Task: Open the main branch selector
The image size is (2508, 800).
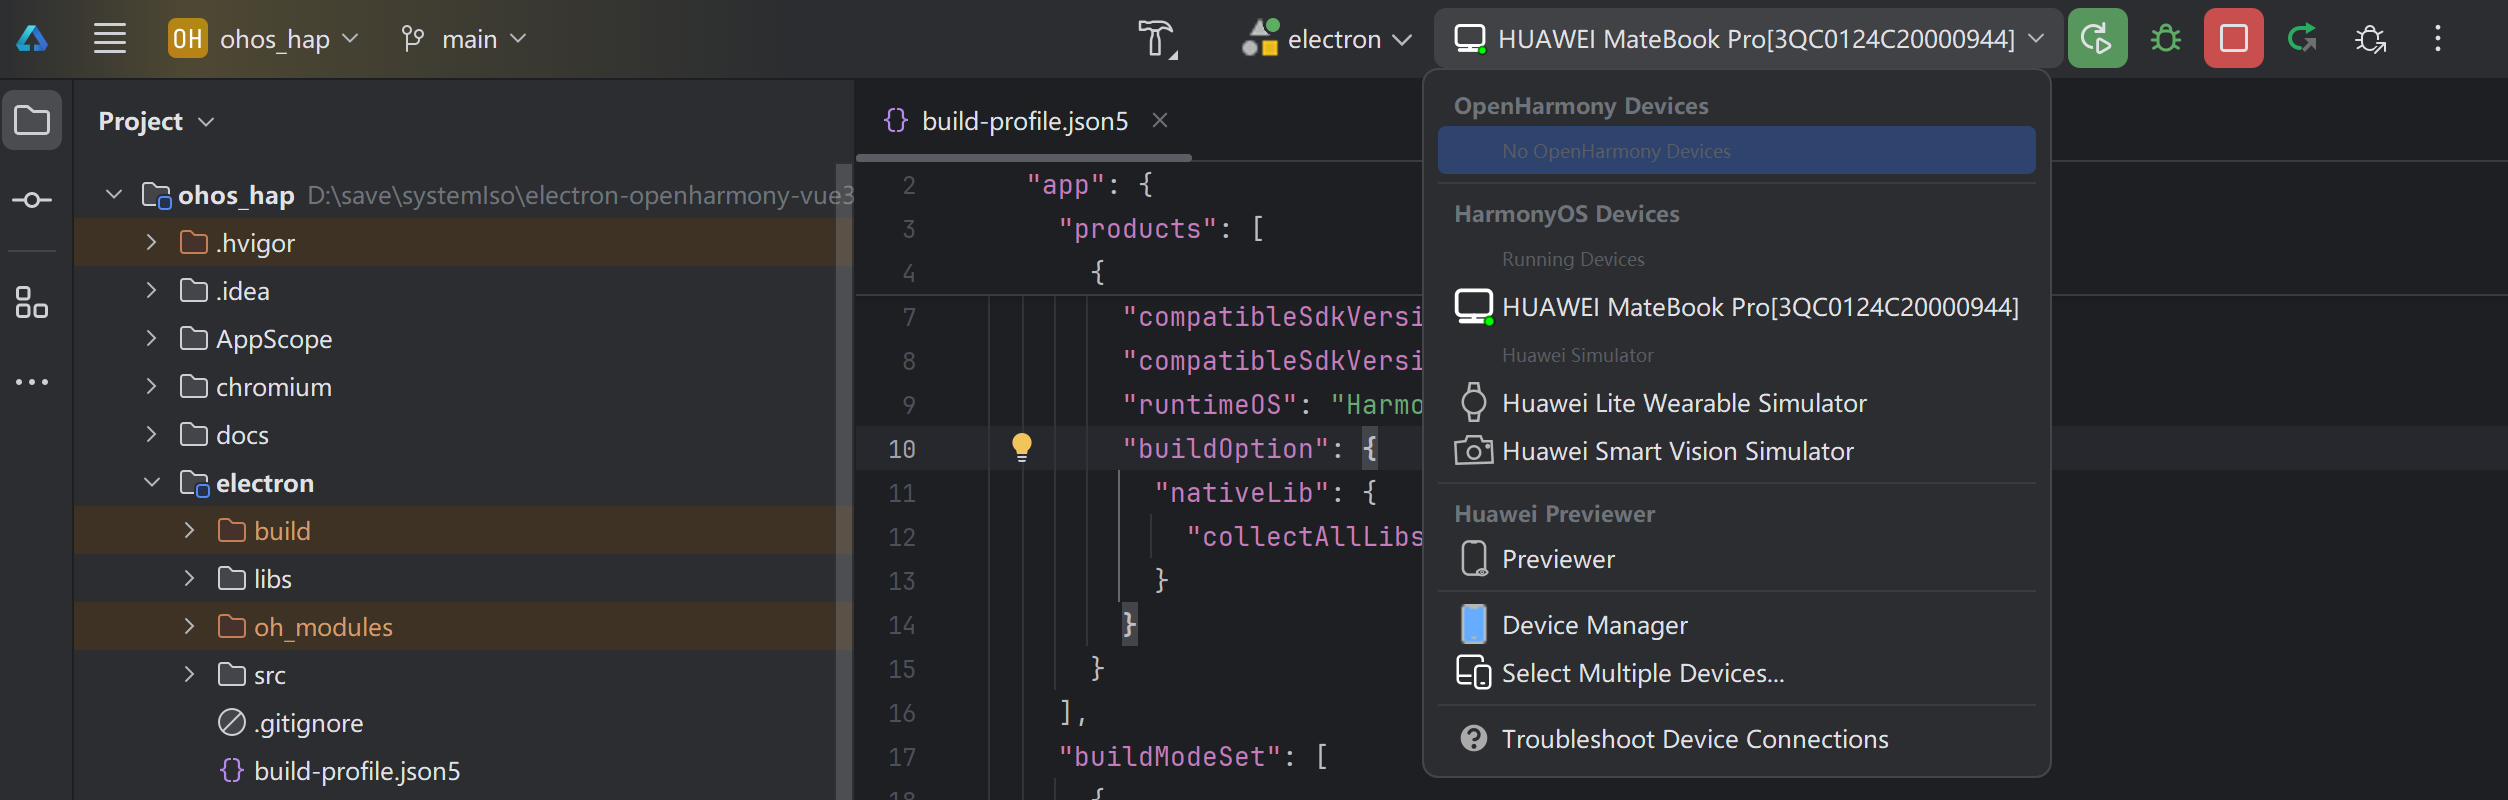Action: tap(463, 39)
